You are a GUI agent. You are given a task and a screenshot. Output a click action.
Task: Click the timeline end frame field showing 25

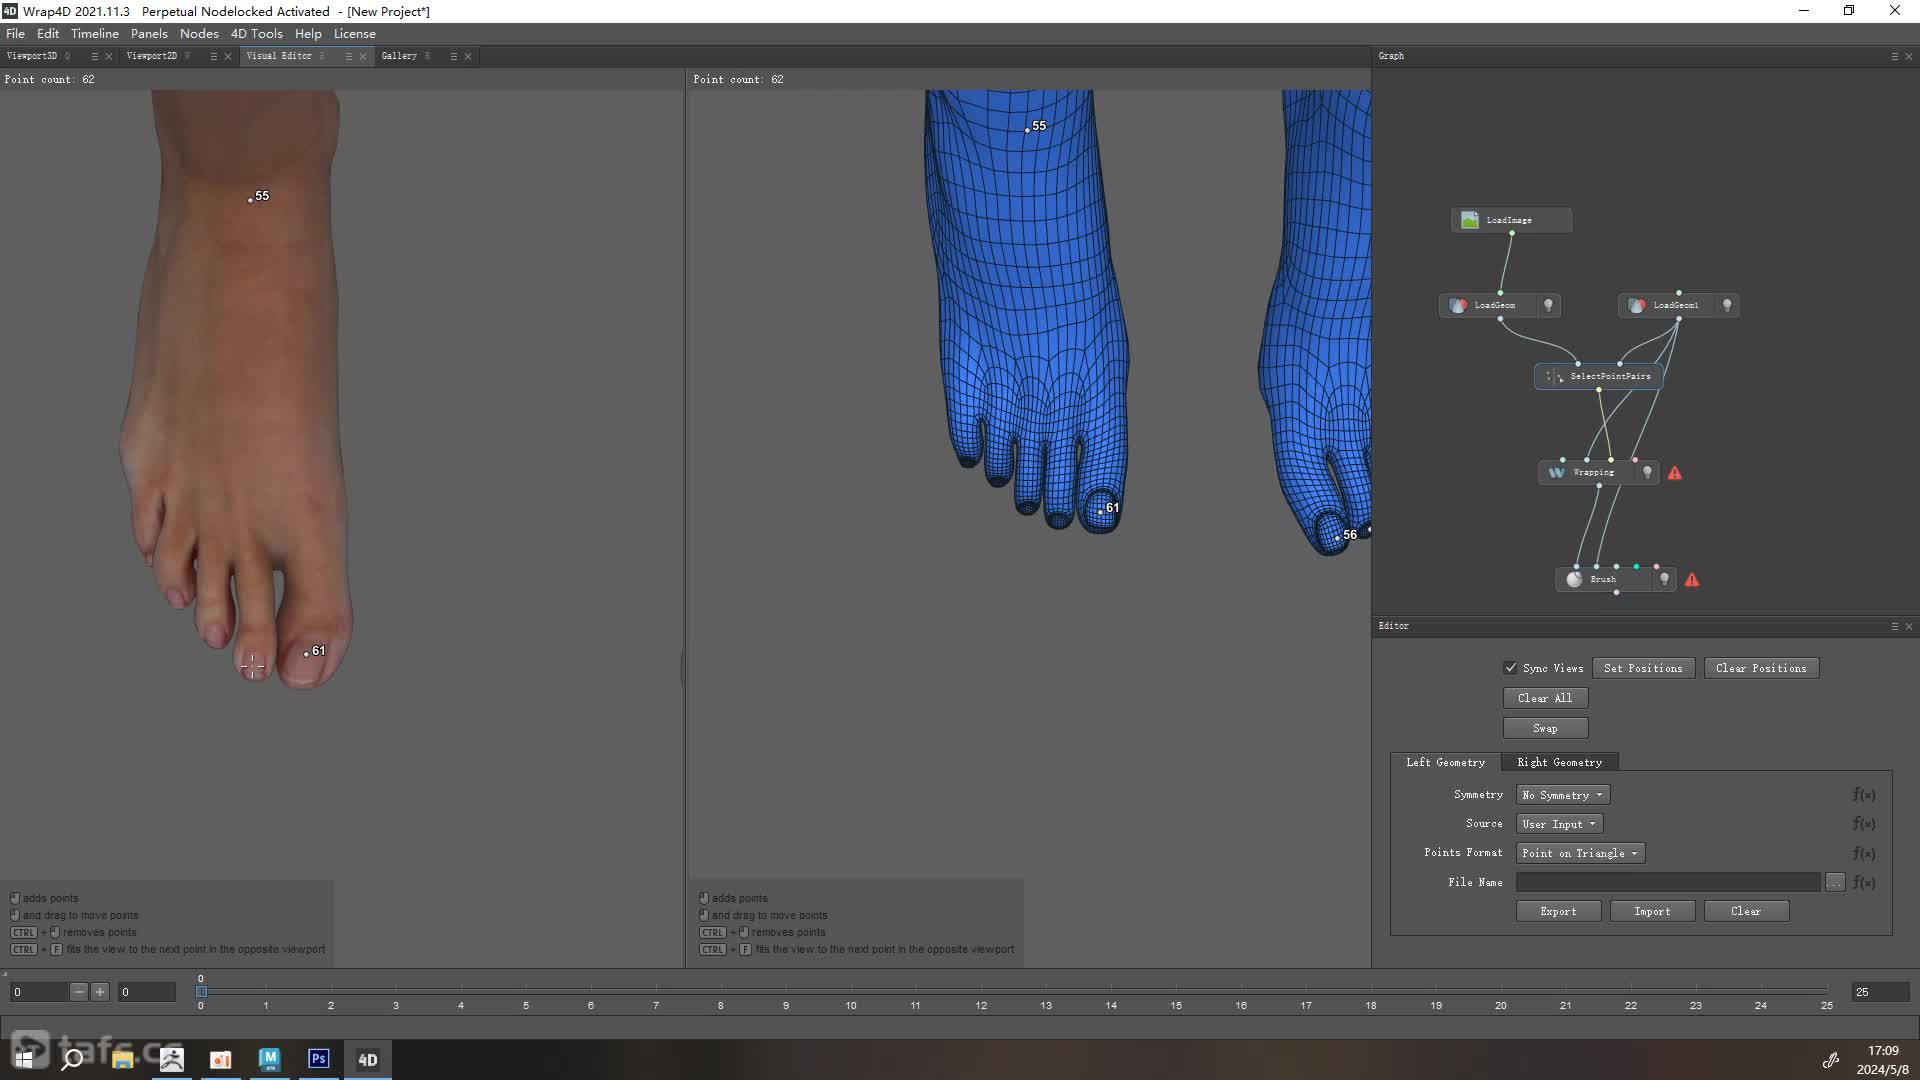click(1880, 992)
